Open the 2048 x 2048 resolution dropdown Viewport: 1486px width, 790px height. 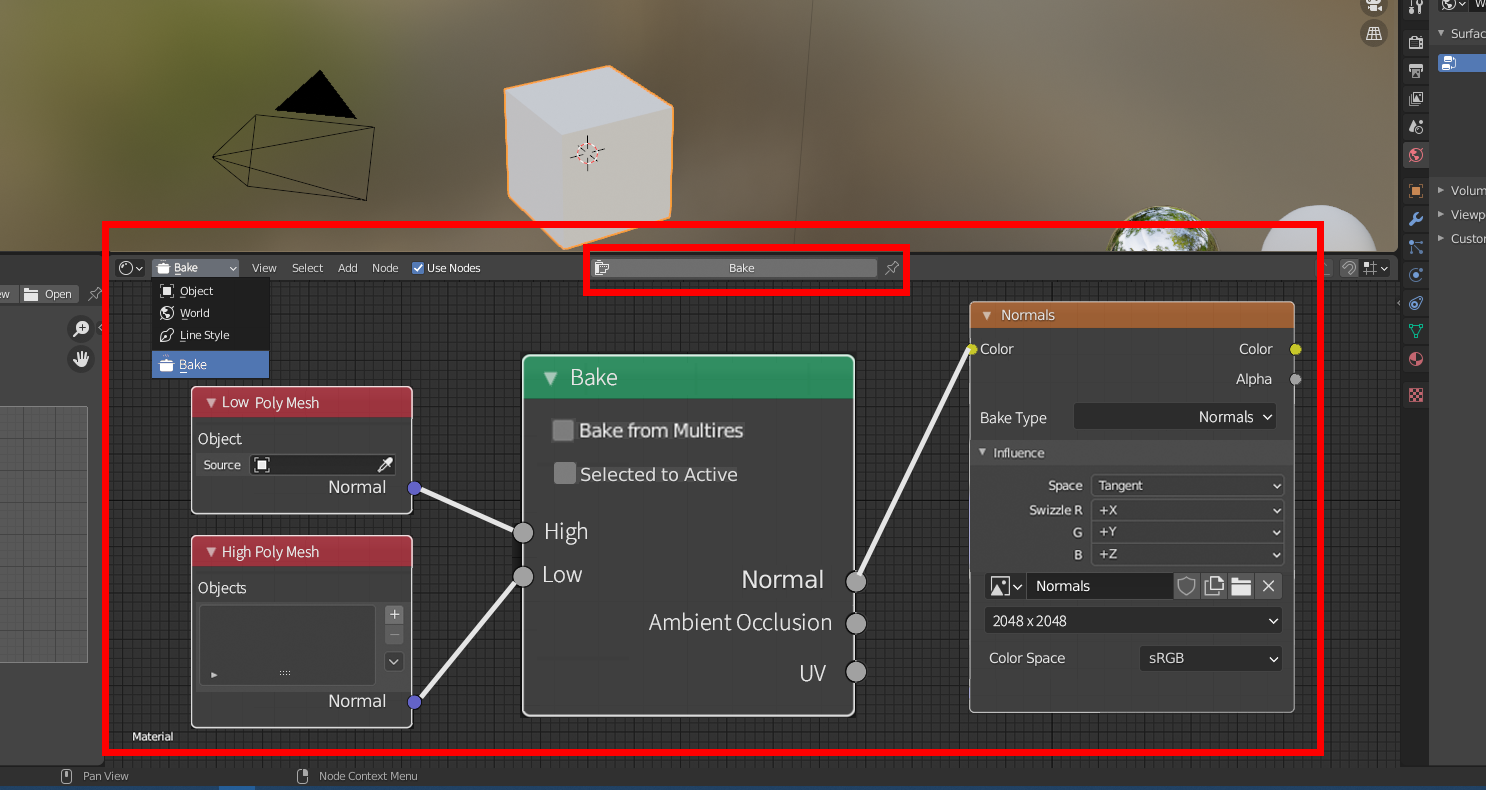[x=1133, y=621]
